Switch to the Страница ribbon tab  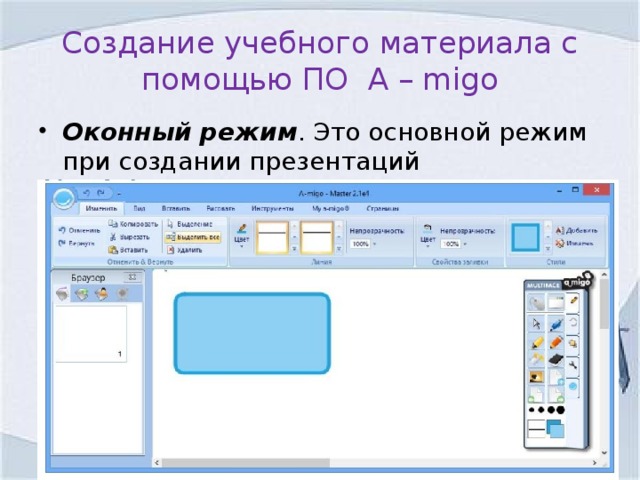click(x=382, y=209)
